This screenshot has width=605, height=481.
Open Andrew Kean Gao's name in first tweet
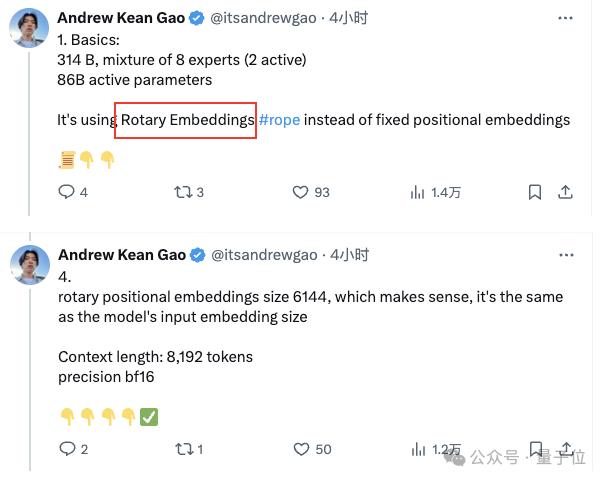point(120,17)
